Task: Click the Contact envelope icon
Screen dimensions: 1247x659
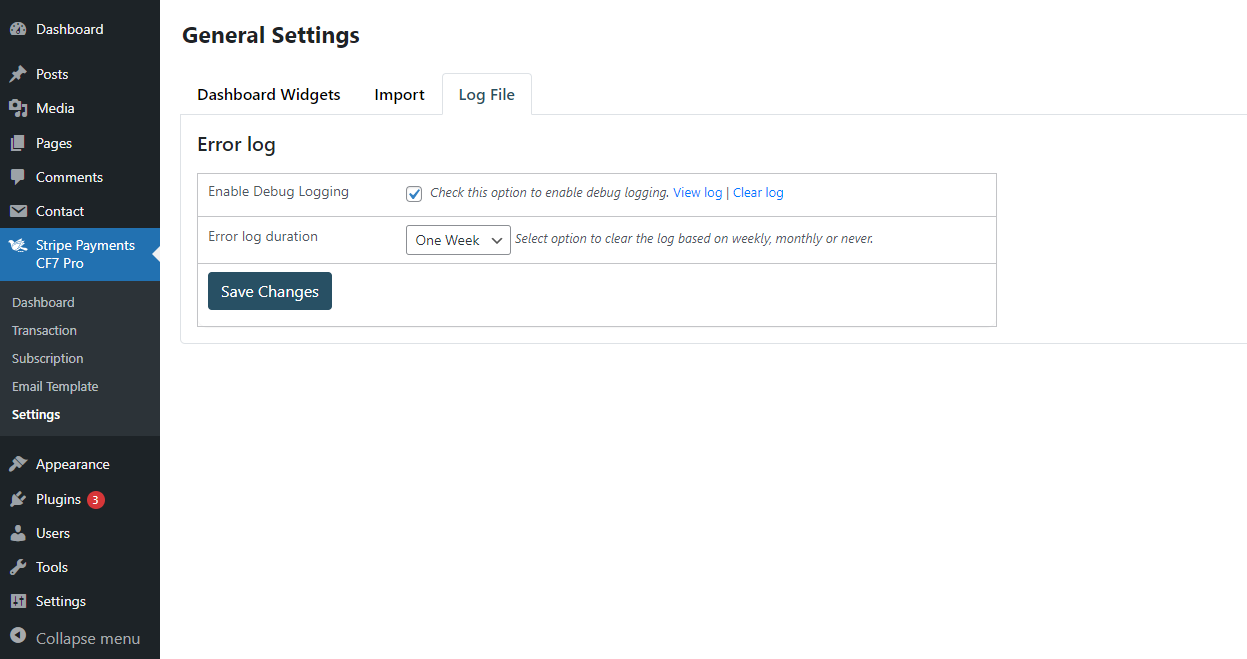Action: coord(18,212)
